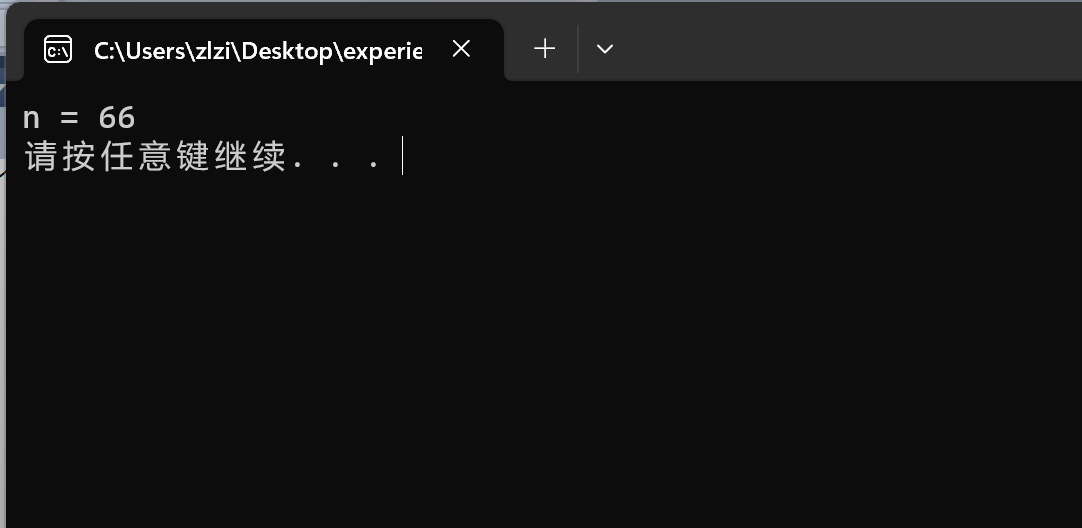Click the "n = 66" output line

pyautogui.click(x=78, y=118)
